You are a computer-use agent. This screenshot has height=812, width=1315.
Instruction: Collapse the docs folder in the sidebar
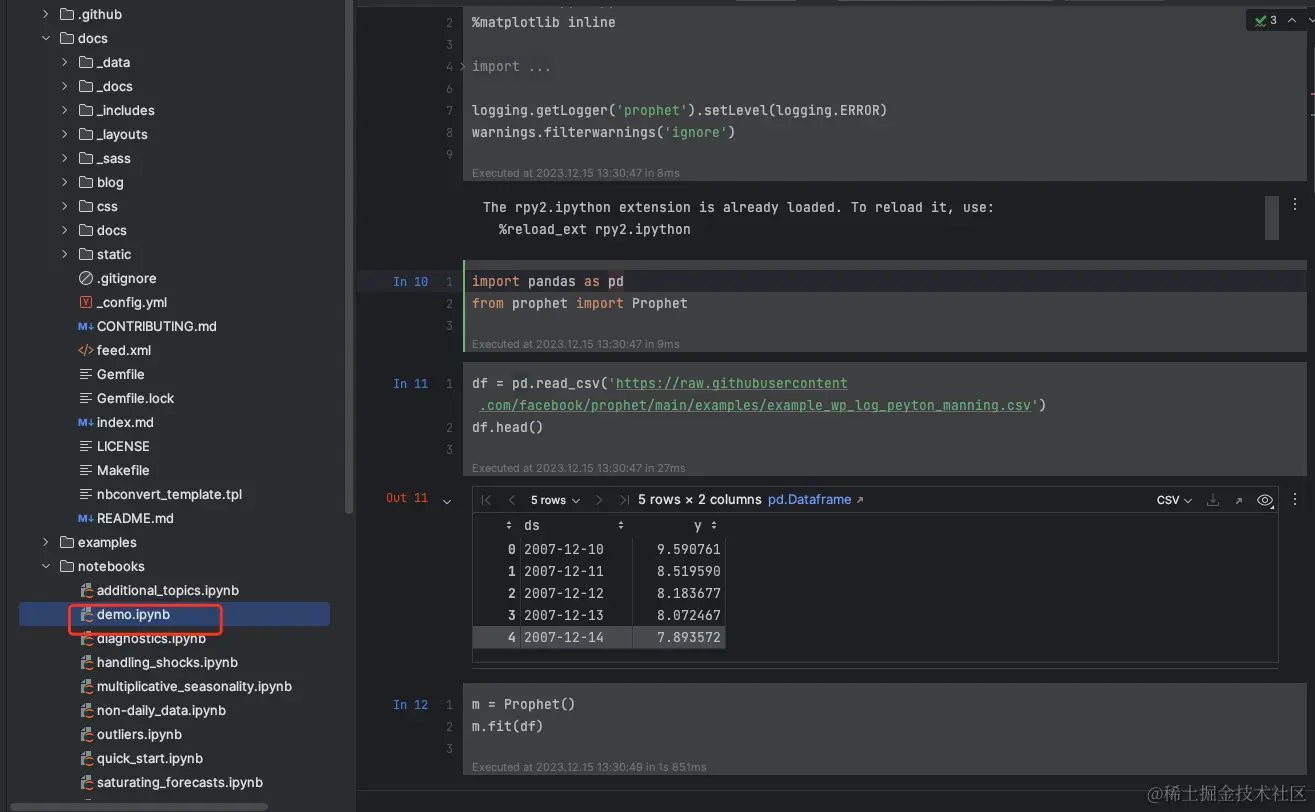[x=45, y=38]
